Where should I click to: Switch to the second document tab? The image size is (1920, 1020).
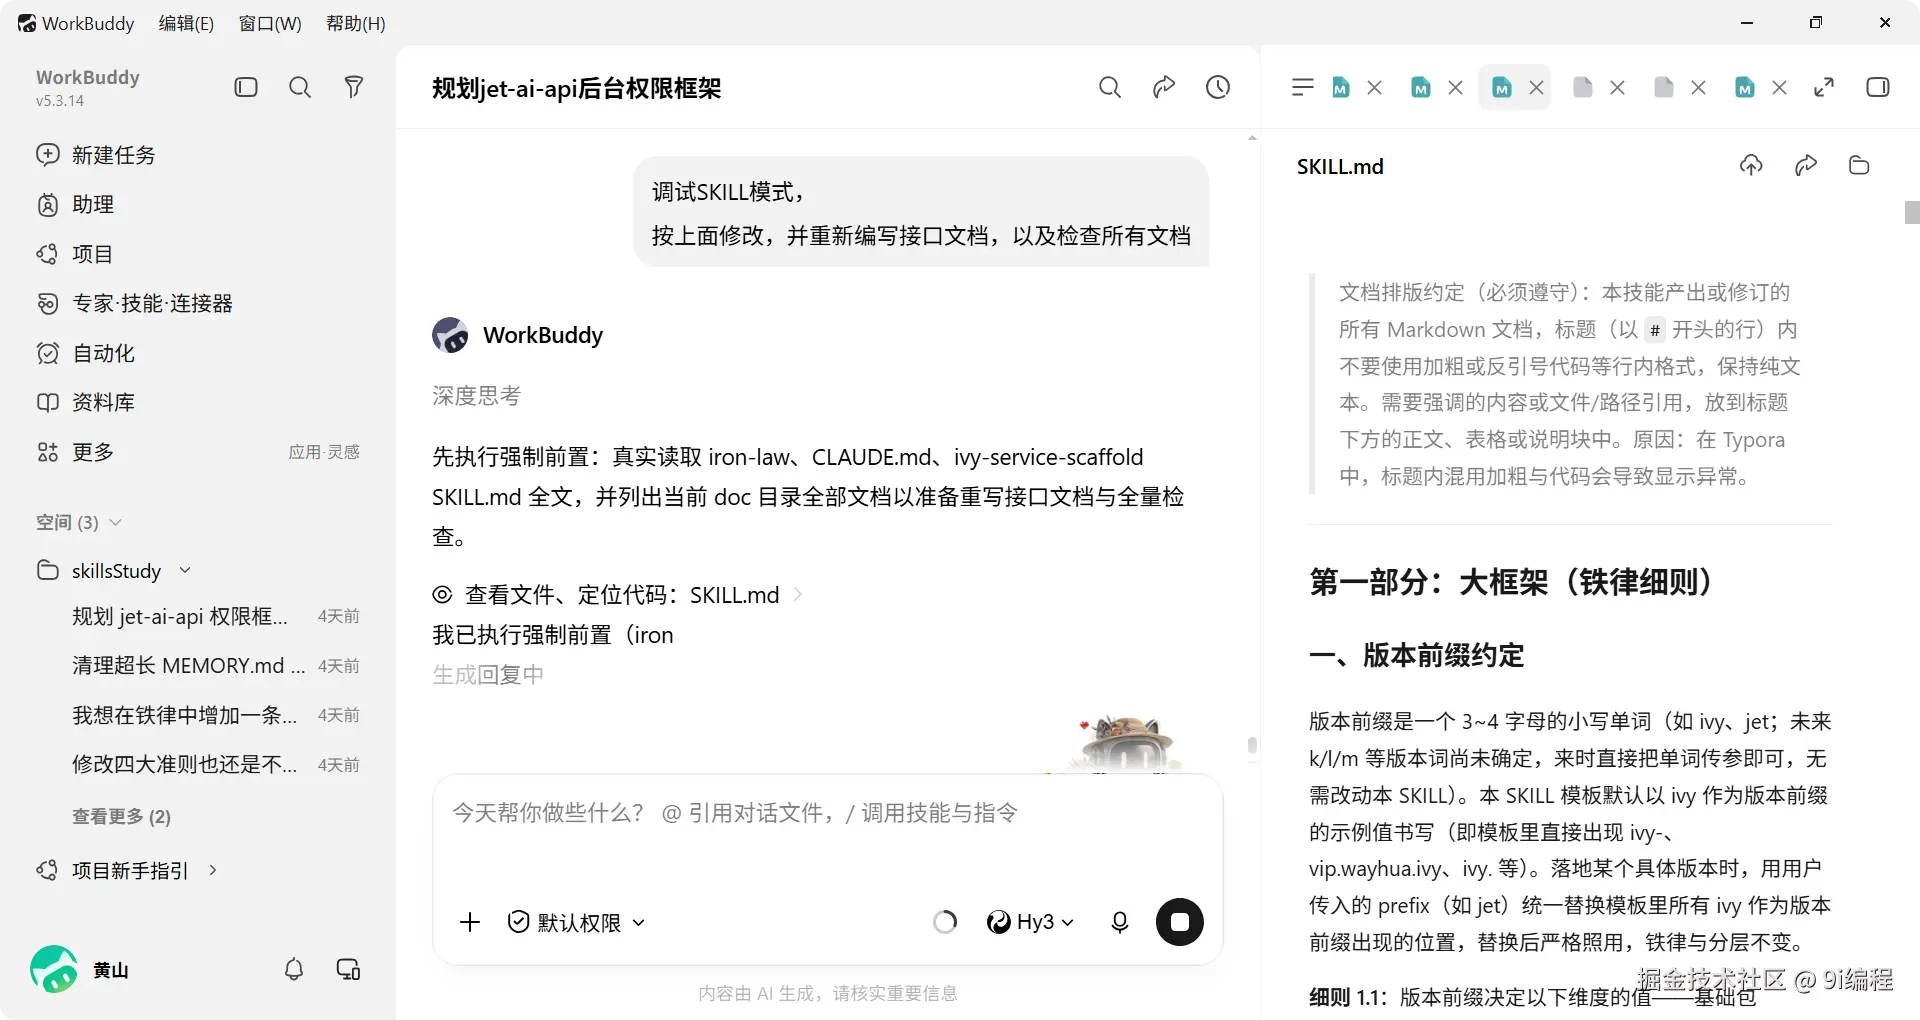point(1421,88)
